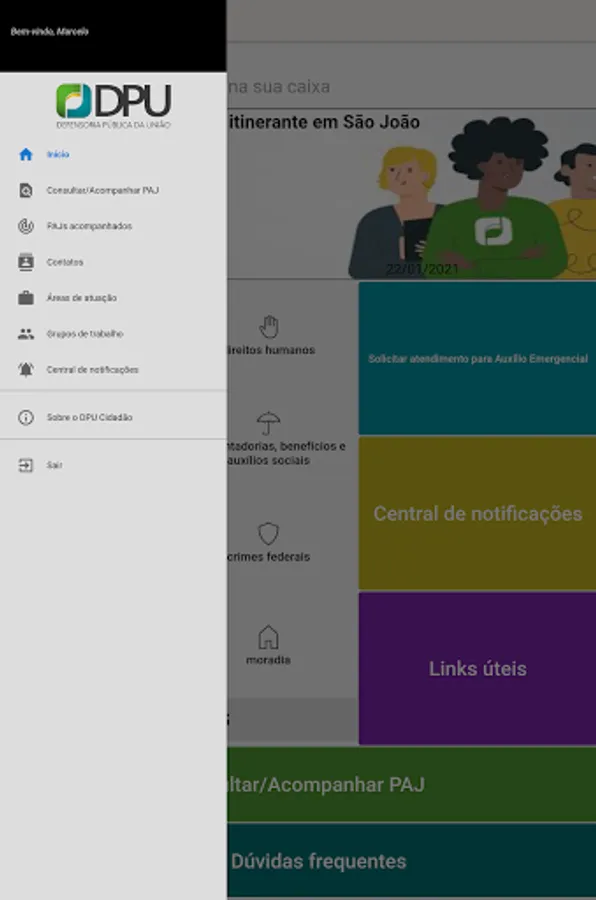Click the Bem-vindo, Marcelo greeting
596x900 pixels.
(49, 32)
